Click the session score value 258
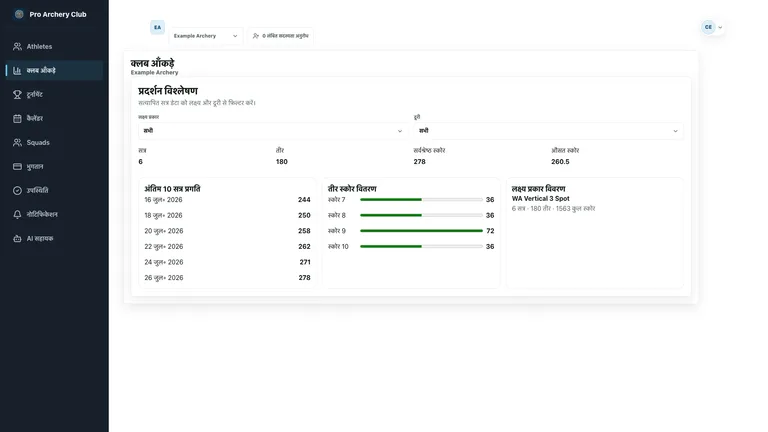Image resolution: width=768 pixels, height=432 pixels. [x=304, y=231]
